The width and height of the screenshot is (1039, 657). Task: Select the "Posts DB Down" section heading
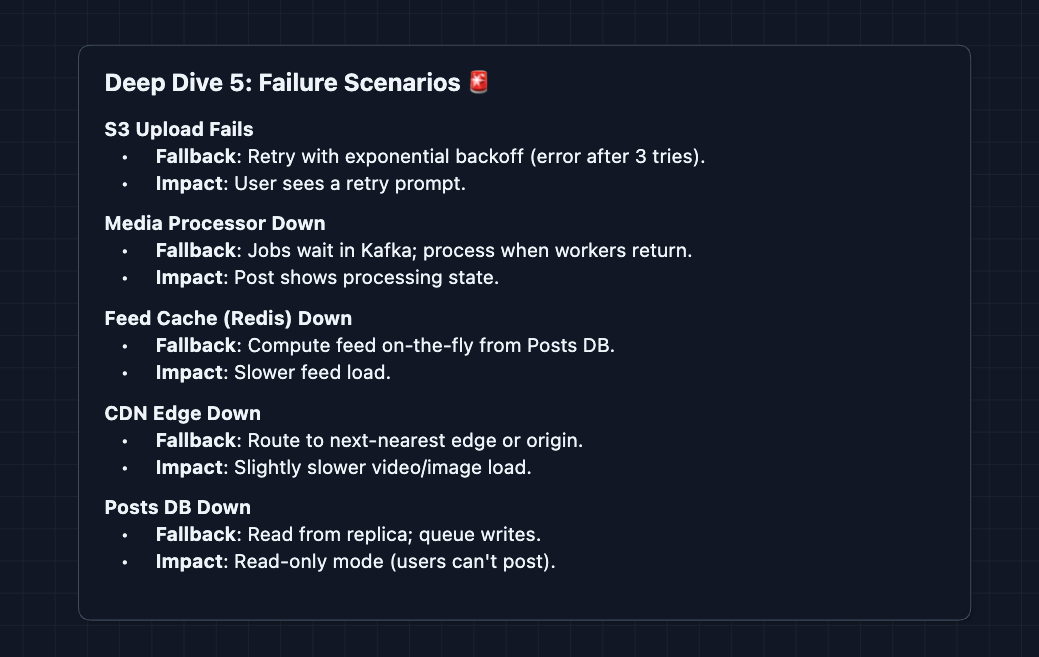click(x=178, y=507)
